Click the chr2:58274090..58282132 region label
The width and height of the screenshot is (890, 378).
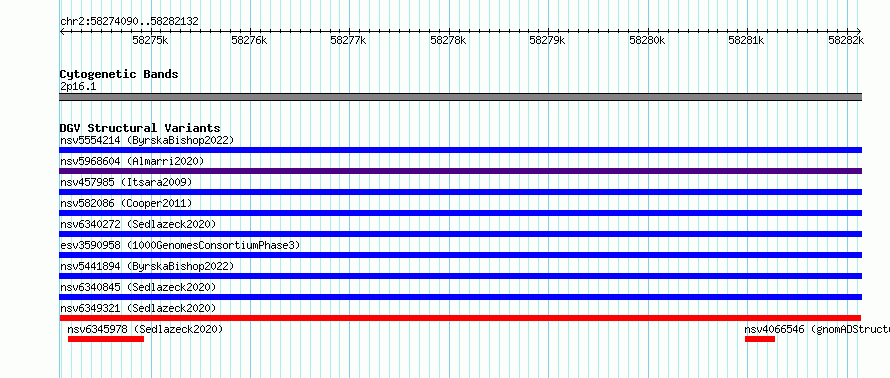click(x=129, y=21)
